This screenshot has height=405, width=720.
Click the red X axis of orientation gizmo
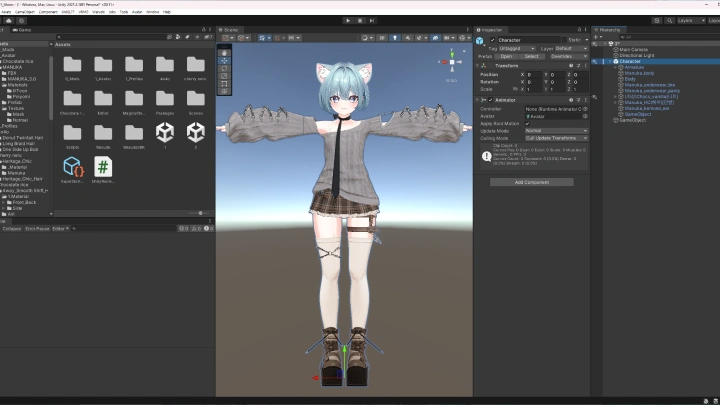444,62
